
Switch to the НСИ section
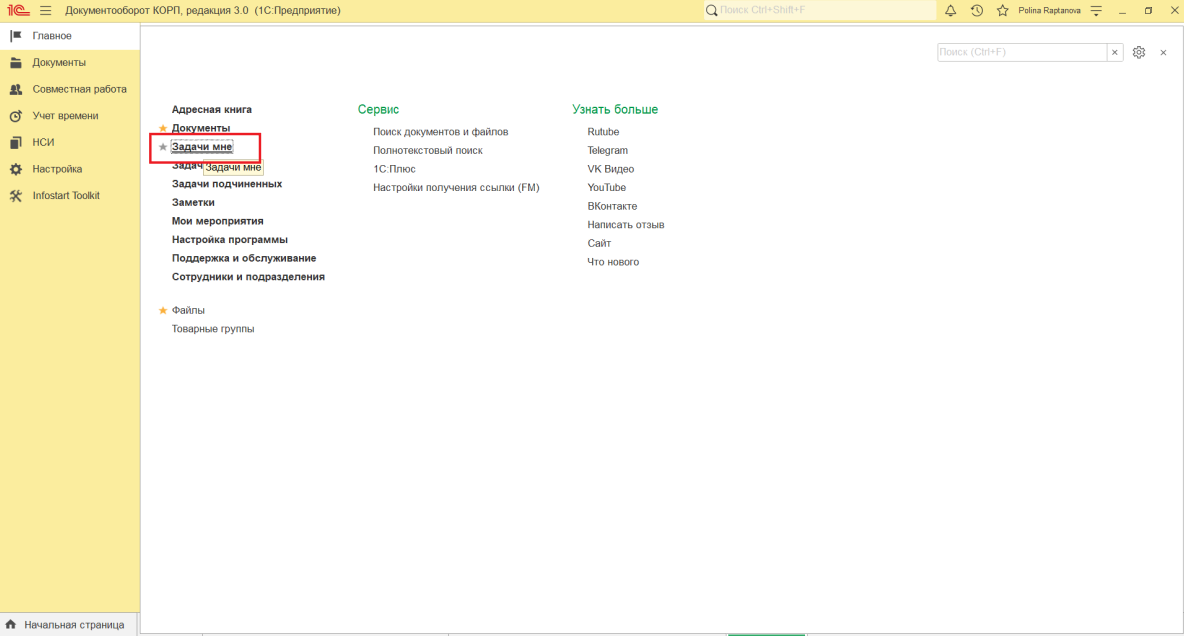pos(43,142)
